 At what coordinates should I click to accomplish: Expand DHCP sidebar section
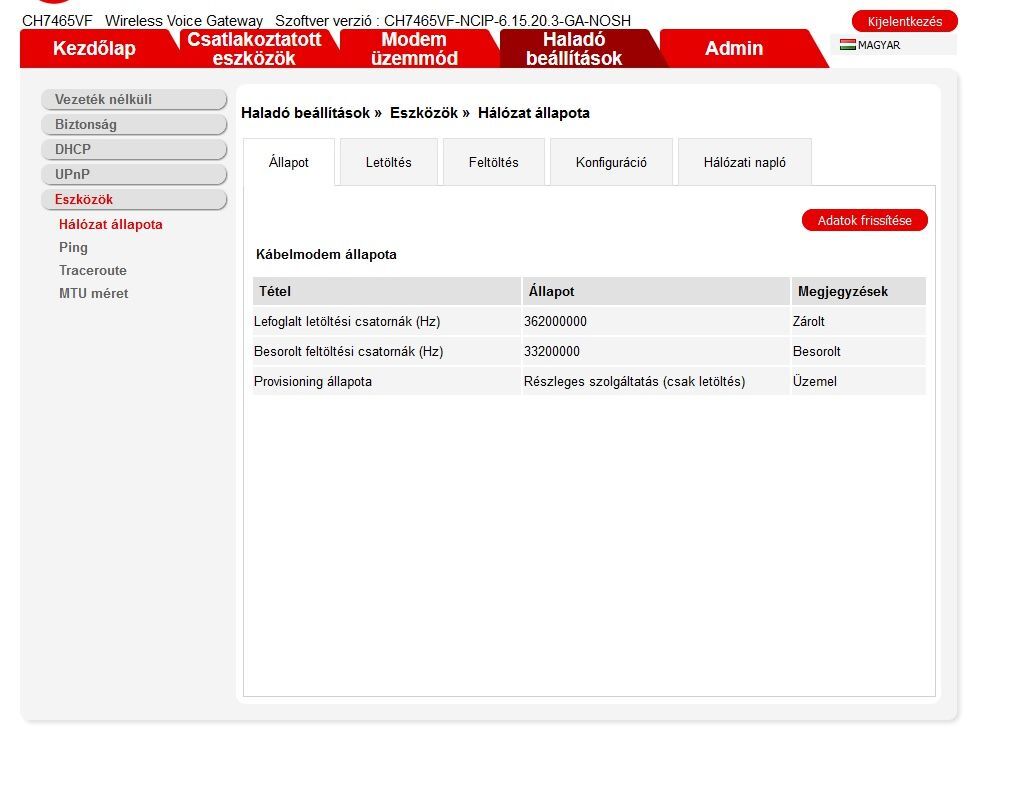coord(134,149)
